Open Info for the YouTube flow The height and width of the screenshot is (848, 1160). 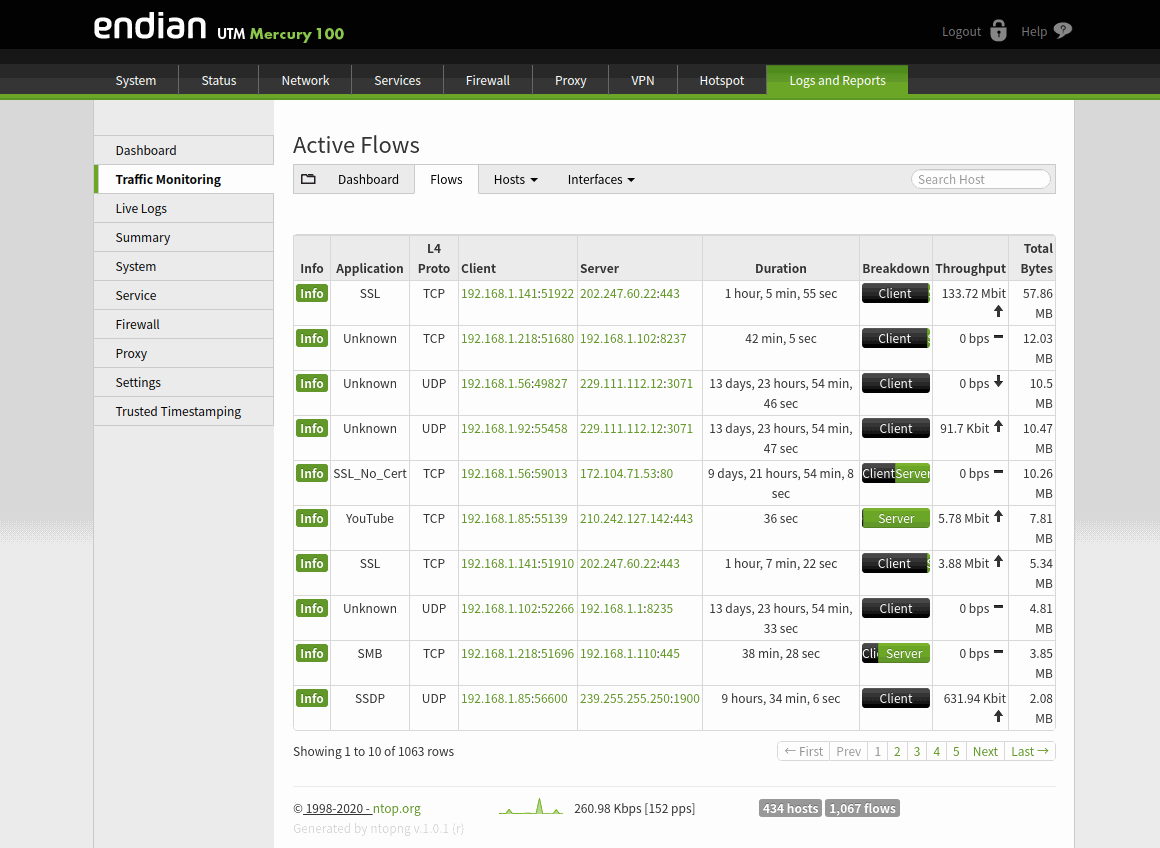pos(311,519)
